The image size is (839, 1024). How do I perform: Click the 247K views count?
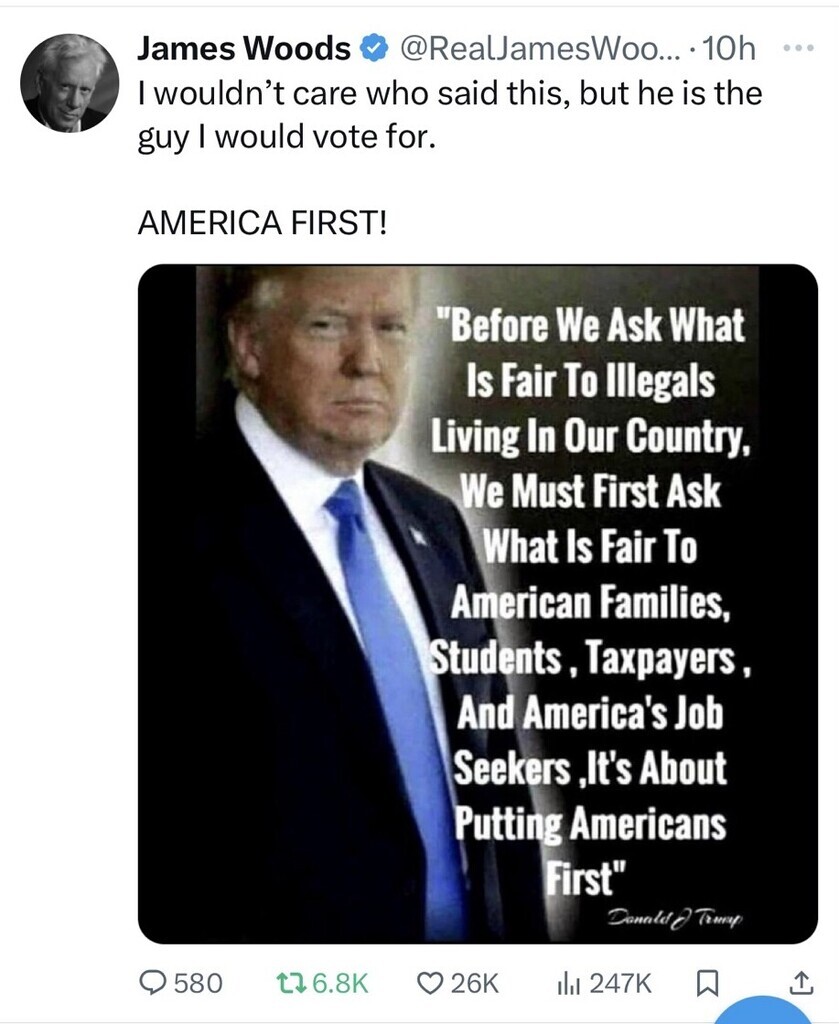coord(621,984)
